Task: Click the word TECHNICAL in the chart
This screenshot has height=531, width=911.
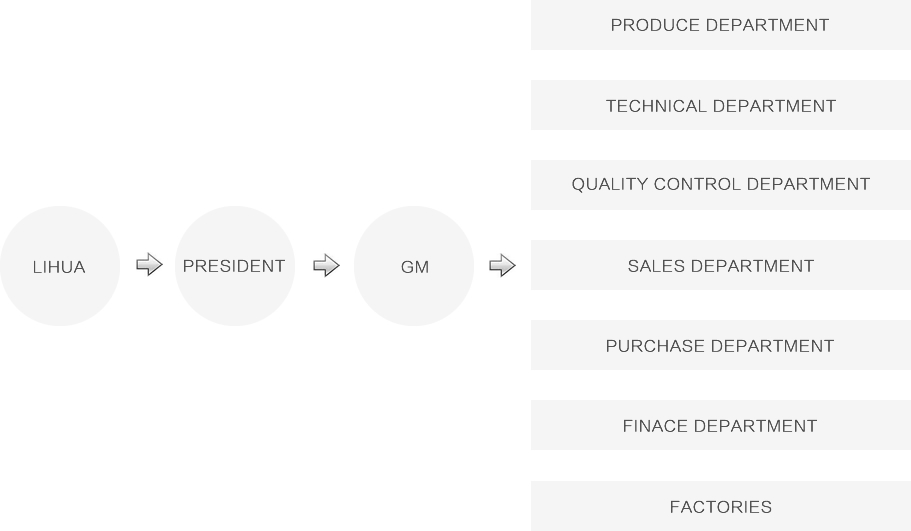Action: (x=656, y=106)
